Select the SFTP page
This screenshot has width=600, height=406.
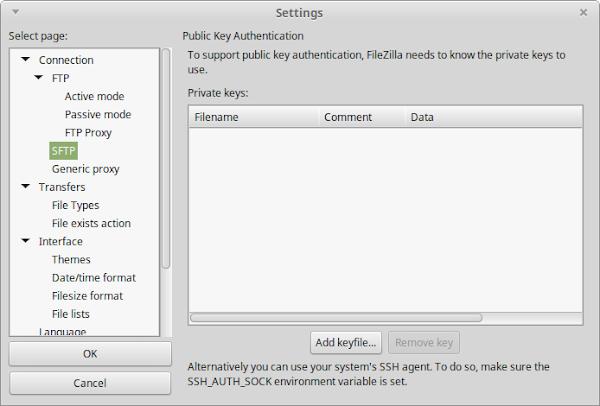pos(64,151)
